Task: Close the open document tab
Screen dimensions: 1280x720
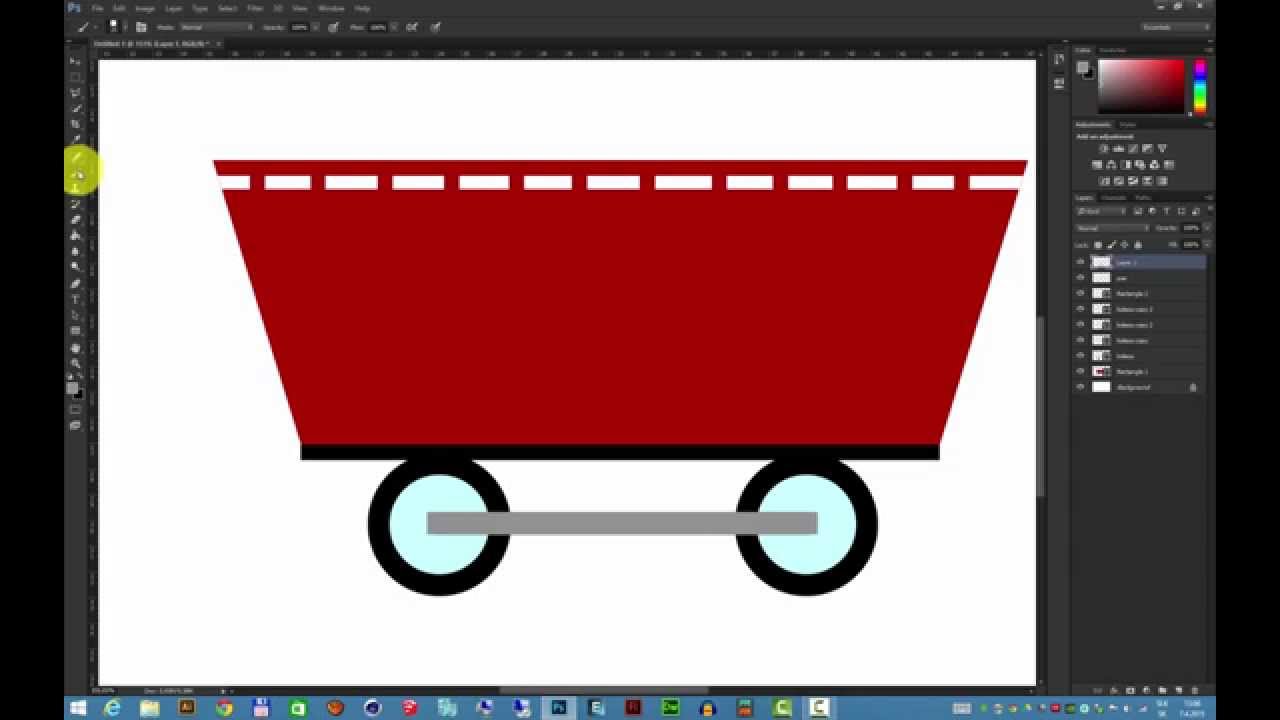Action: click(x=218, y=44)
